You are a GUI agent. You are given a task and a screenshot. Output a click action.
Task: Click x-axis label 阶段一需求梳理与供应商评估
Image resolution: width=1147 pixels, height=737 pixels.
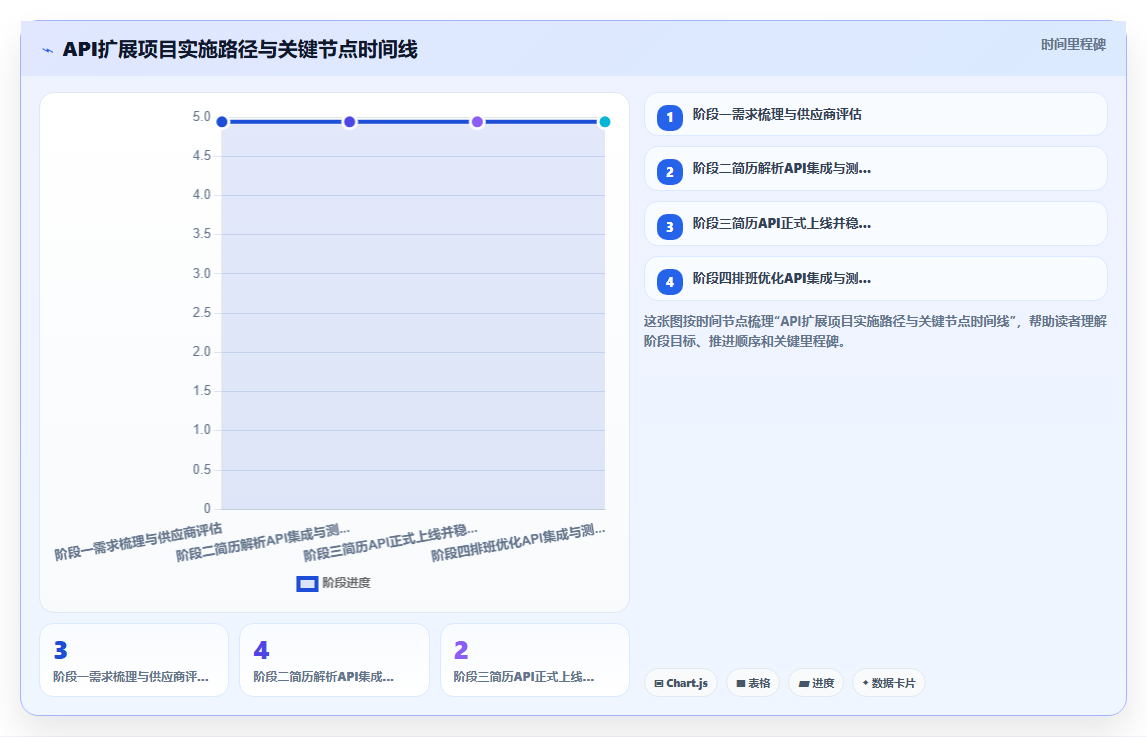coord(138,542)
